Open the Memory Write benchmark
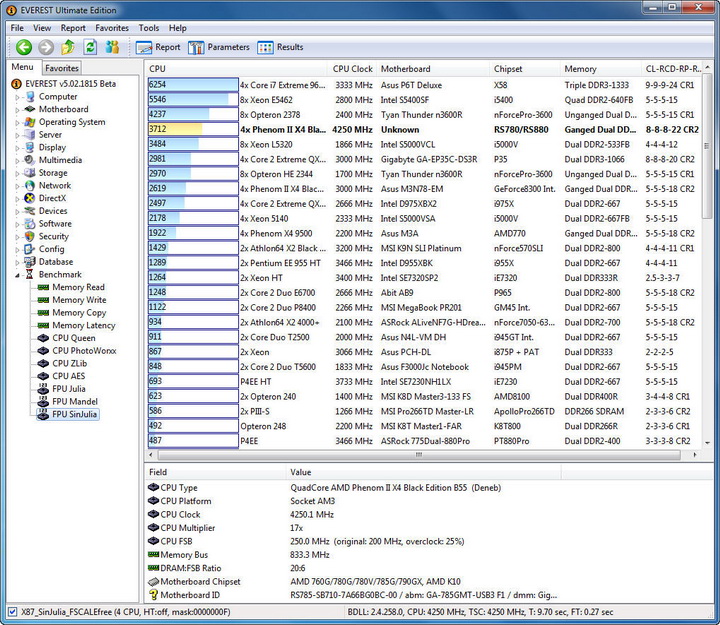Screen dimensions: 720x625 79,300
